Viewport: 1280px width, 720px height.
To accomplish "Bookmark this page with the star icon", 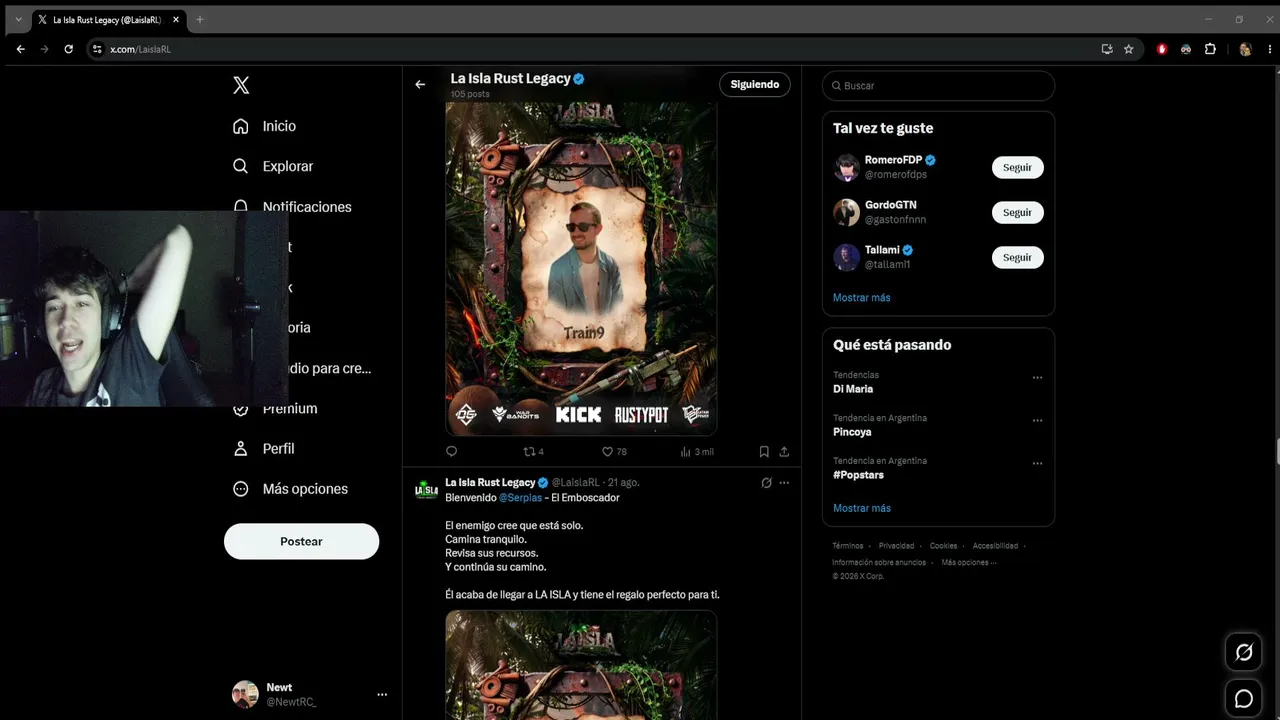I will click(x=1129, y=49).
